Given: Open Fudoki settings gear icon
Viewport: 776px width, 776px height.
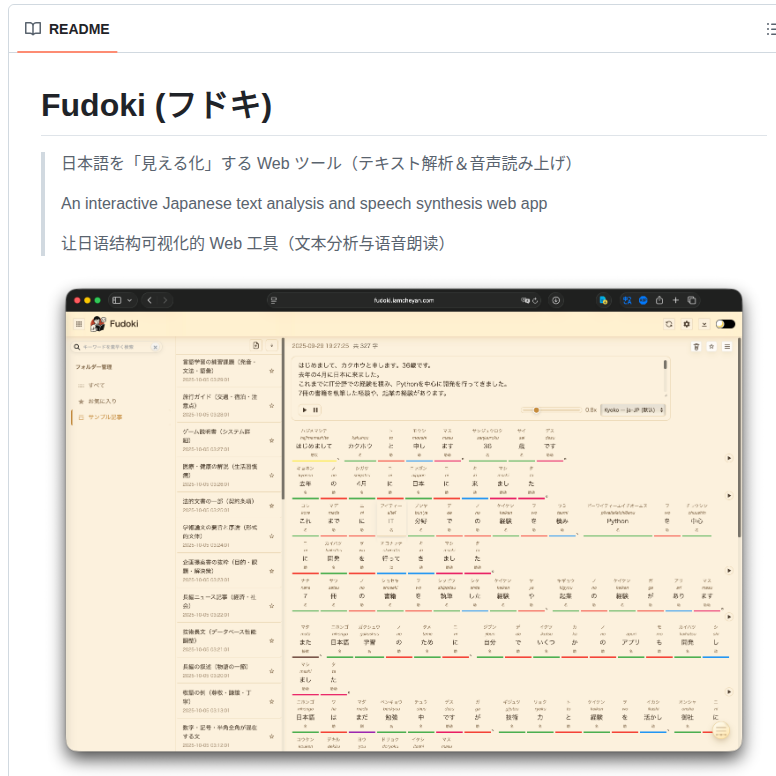Looking at the screenshot, I should 686,324.
